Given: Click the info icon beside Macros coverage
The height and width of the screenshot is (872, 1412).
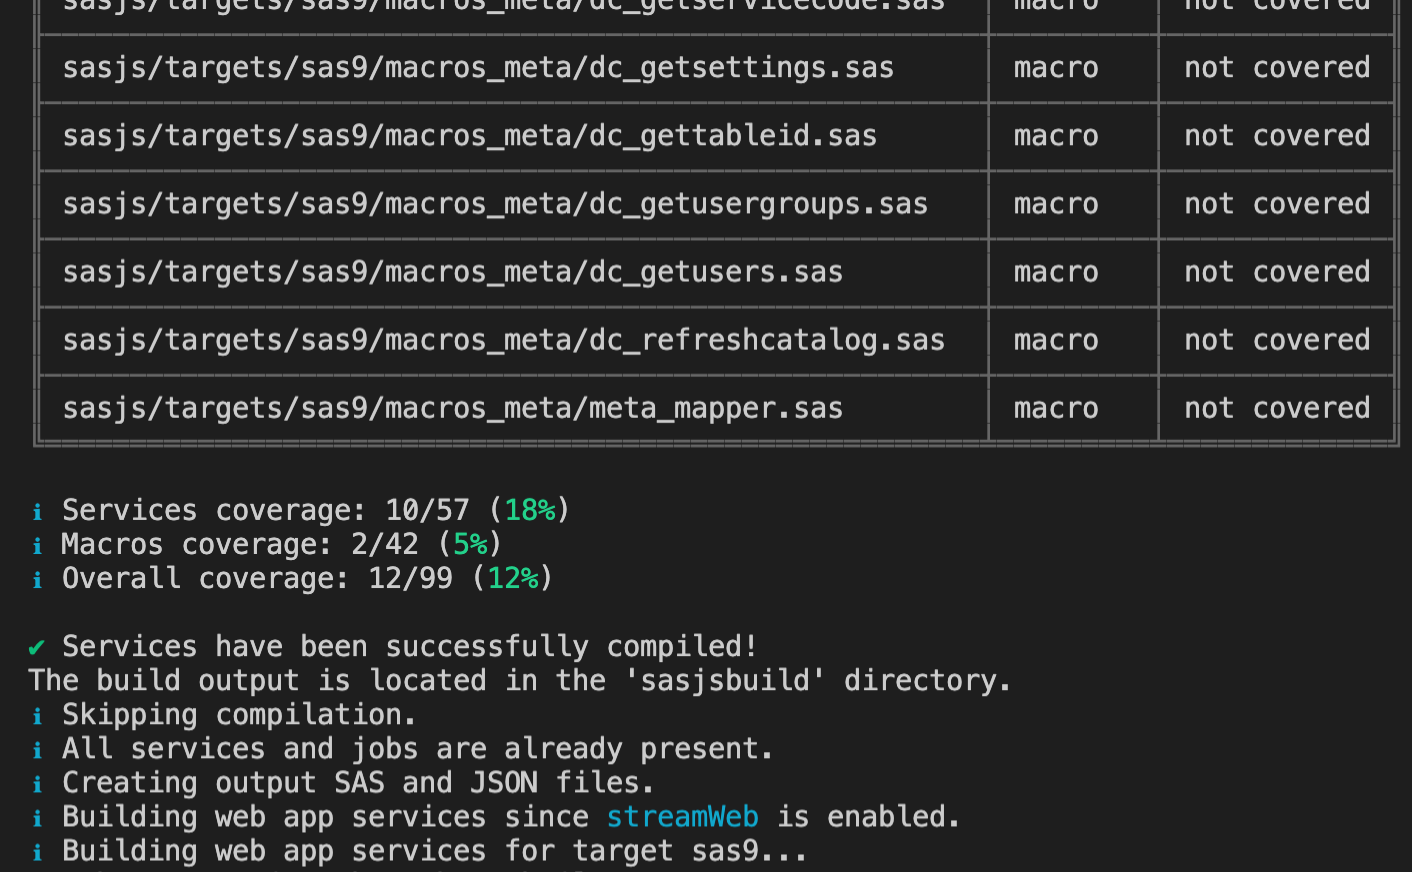Looking at the screenshot, I should pyautogui.click(x=37, y=546).
